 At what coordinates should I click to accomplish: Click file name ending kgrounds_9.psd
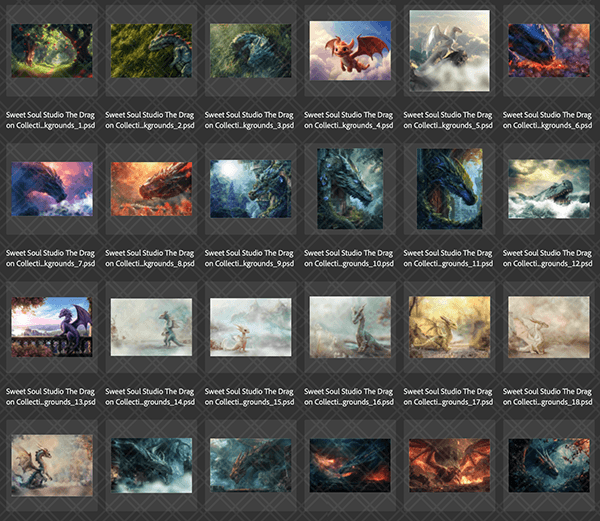pyautogui.click(x=249, y=258)
